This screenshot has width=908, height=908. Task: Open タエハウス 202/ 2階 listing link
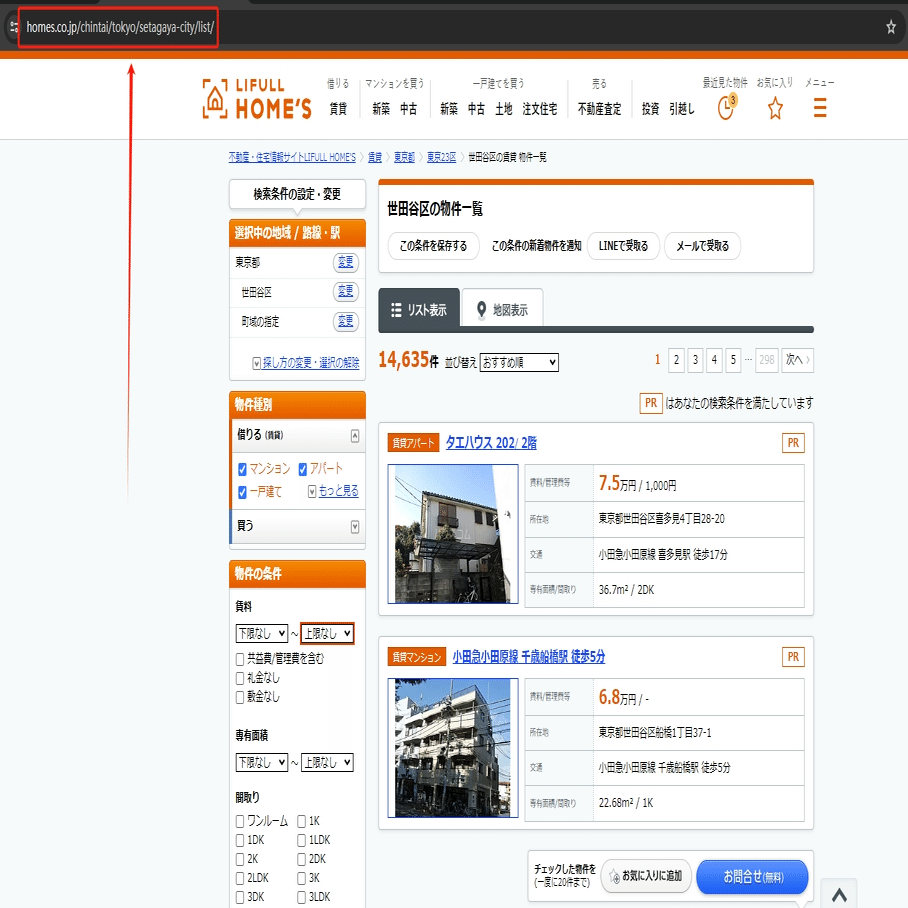pyautogui.click(x=490, y=443)
